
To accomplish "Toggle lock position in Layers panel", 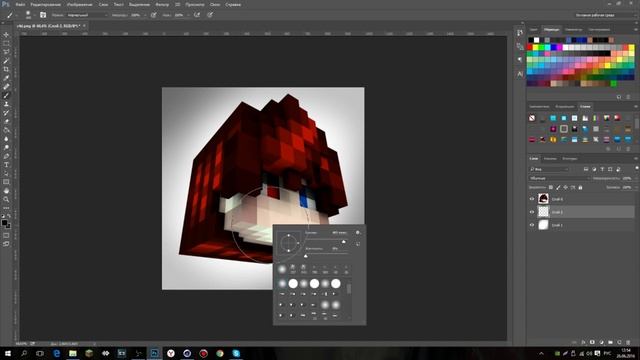I will point(565,187).
